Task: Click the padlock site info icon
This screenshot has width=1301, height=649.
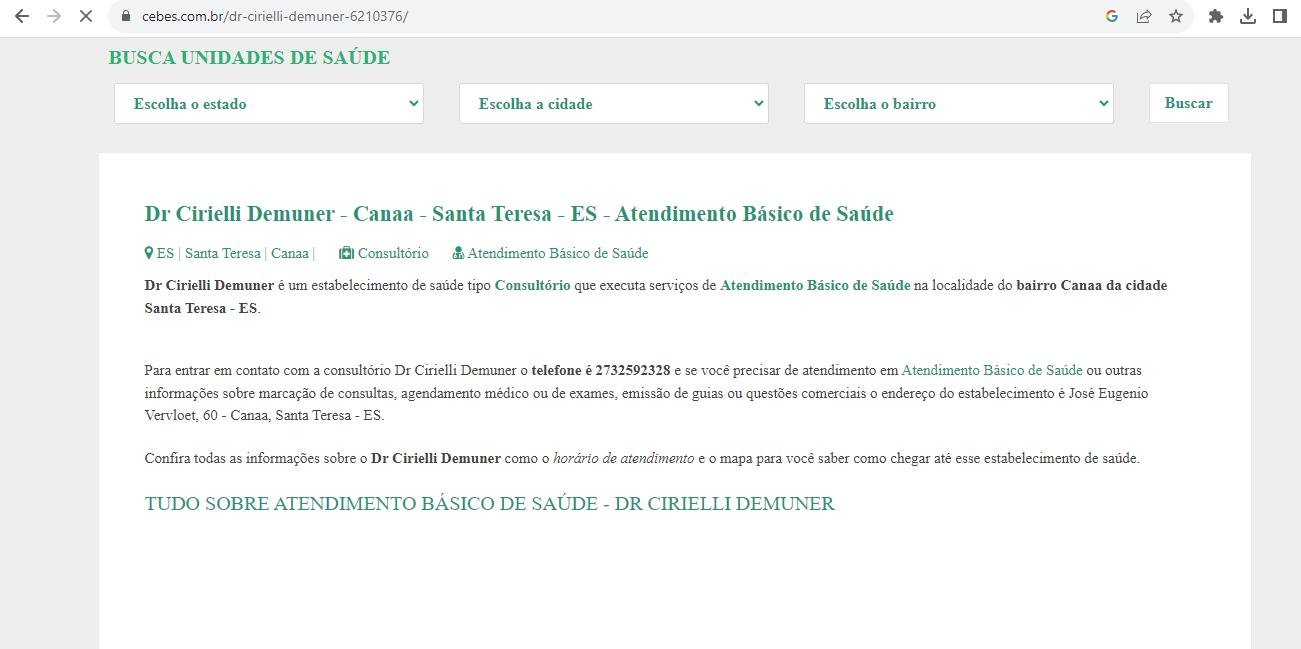Action: (x=125, y=17)
